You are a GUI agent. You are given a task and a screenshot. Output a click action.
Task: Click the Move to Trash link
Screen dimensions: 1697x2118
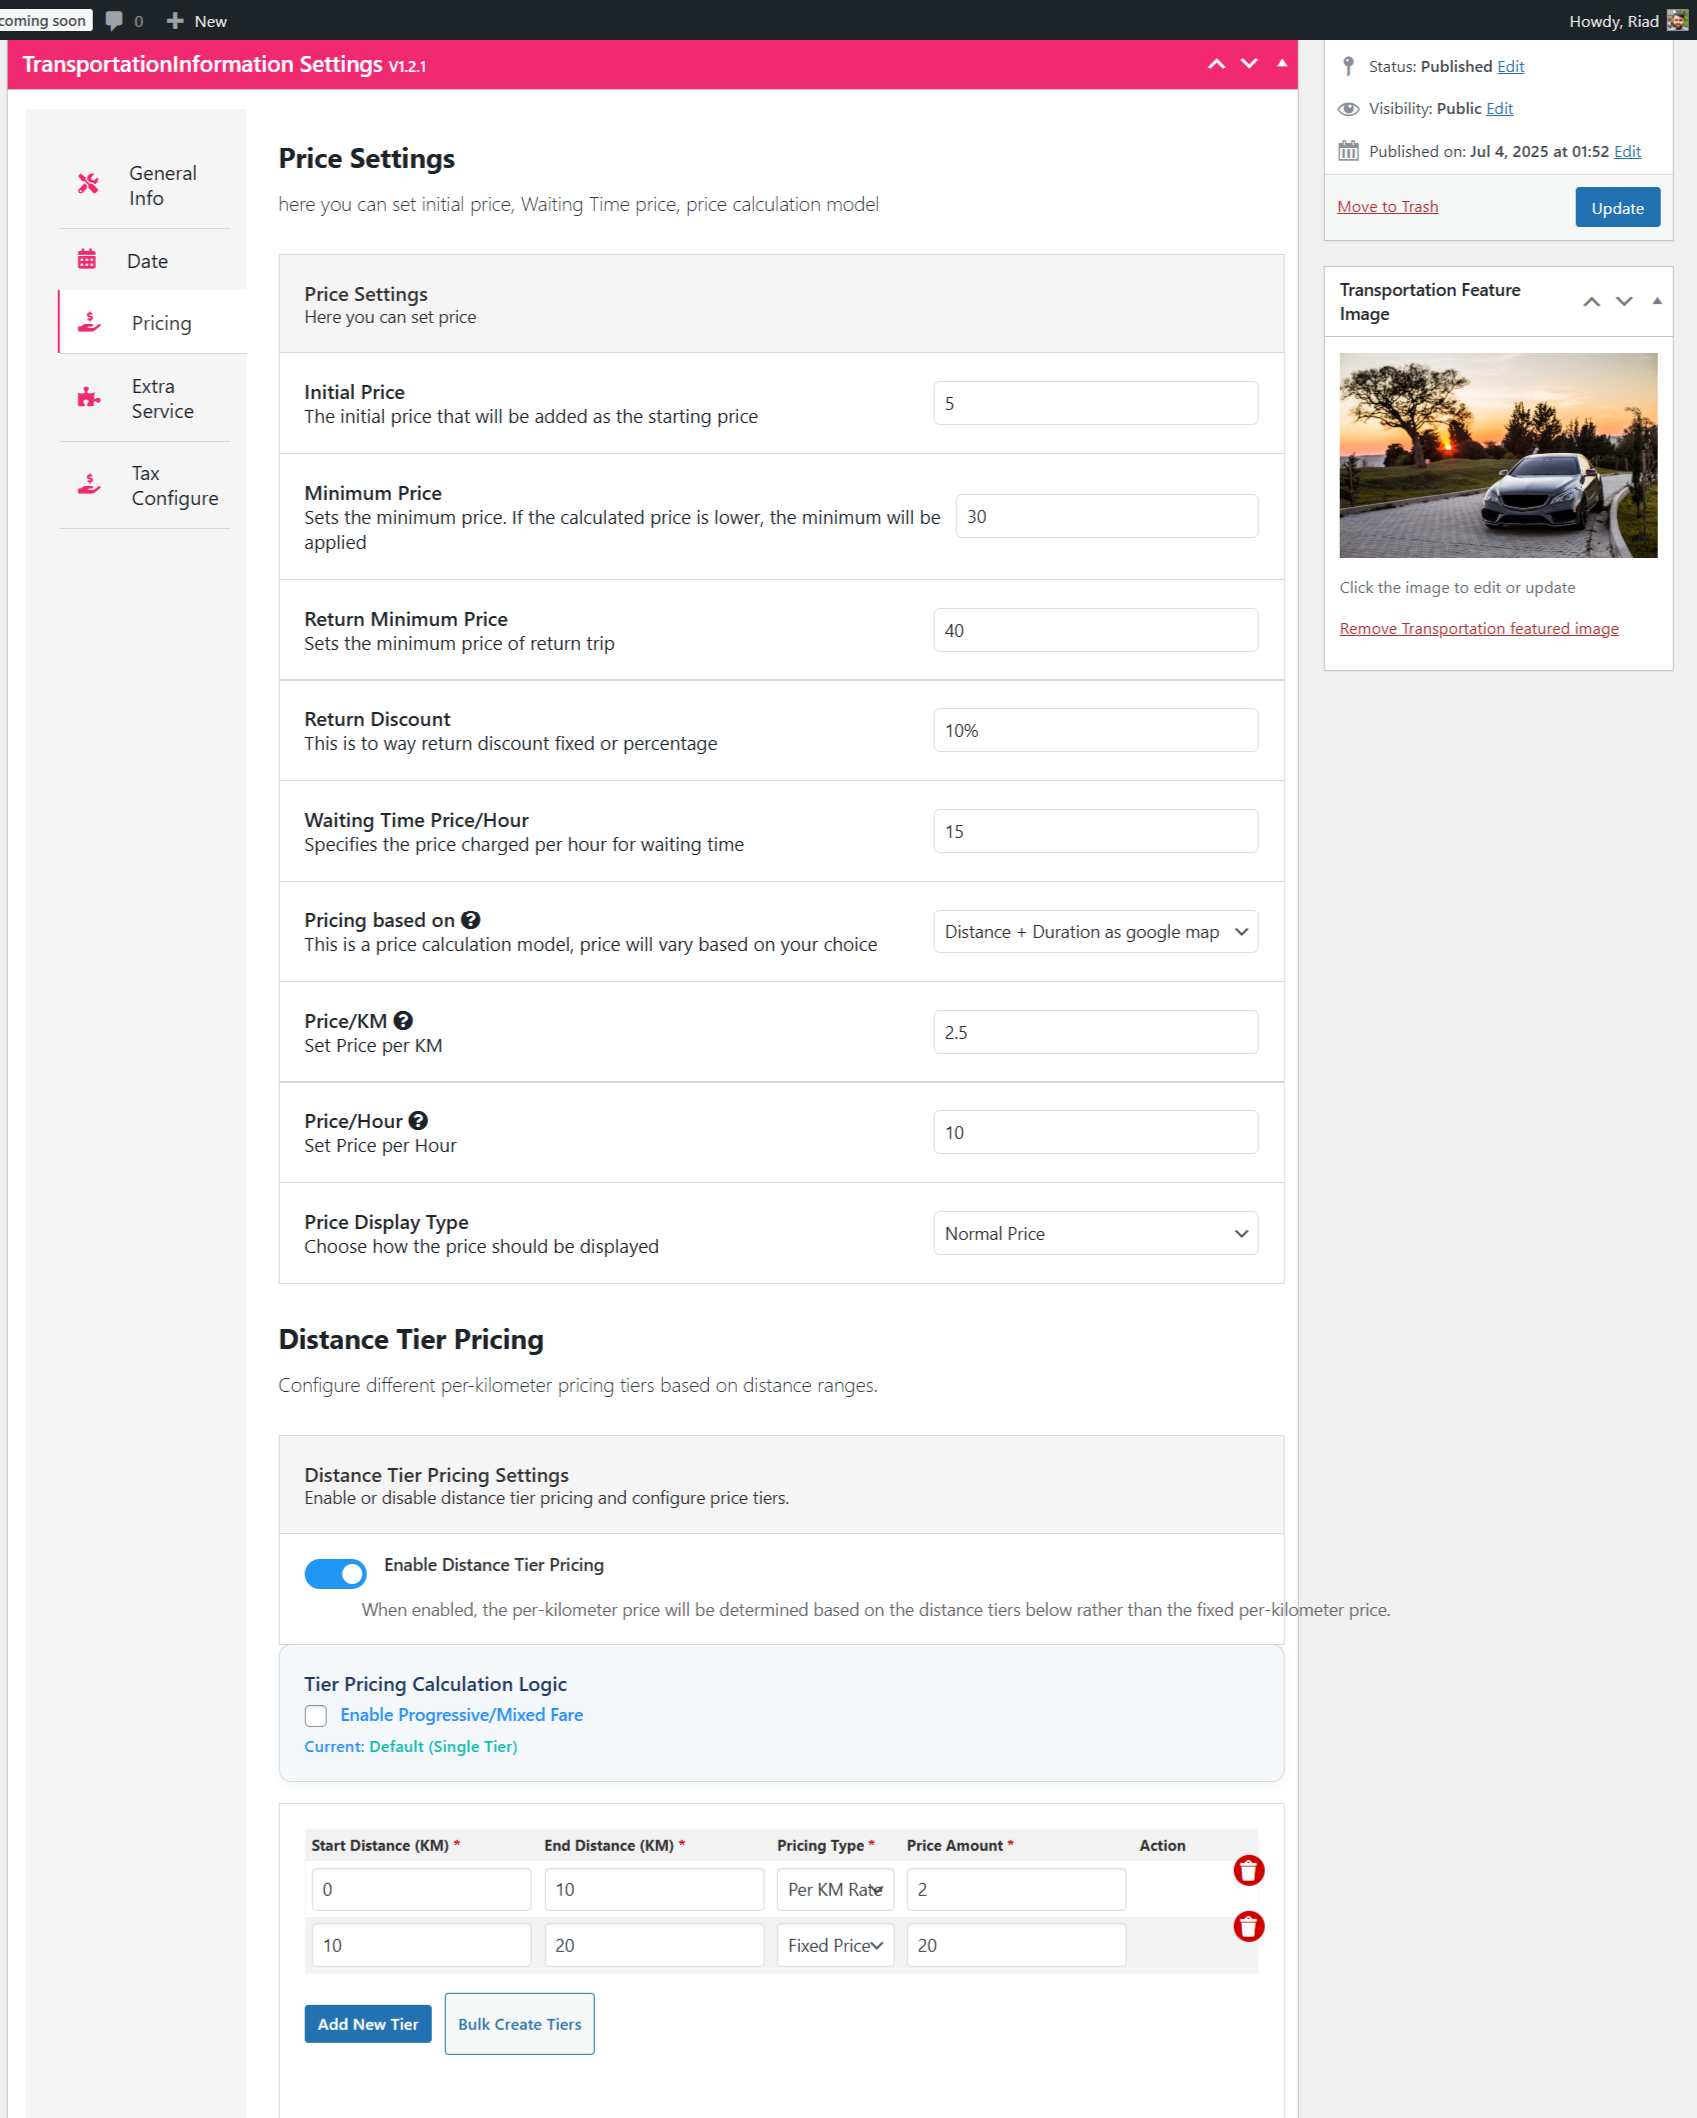(1387, 206)
